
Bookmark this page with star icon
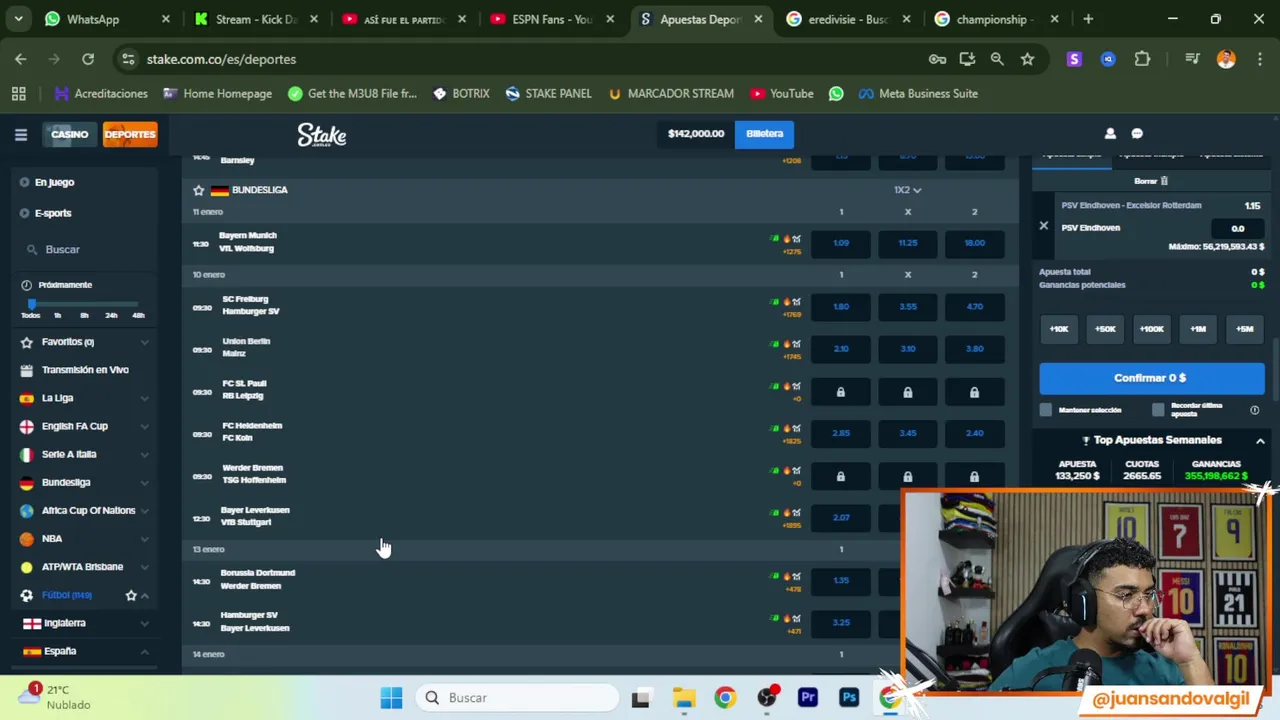[1027, 59]
